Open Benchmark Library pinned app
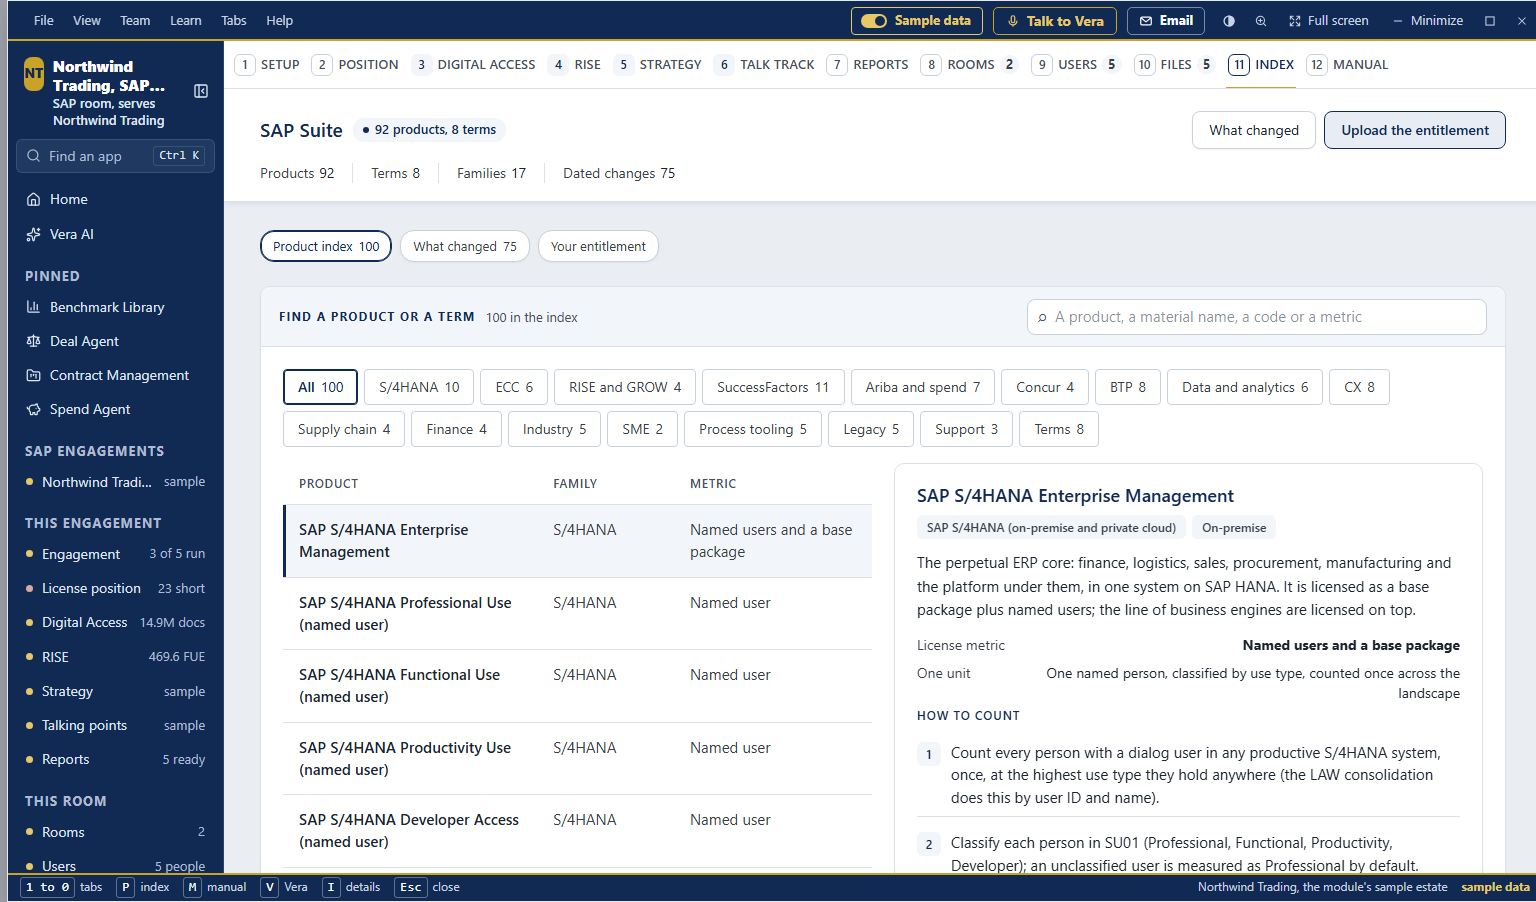The image size is (1536, 902). (x=116, y=307)
